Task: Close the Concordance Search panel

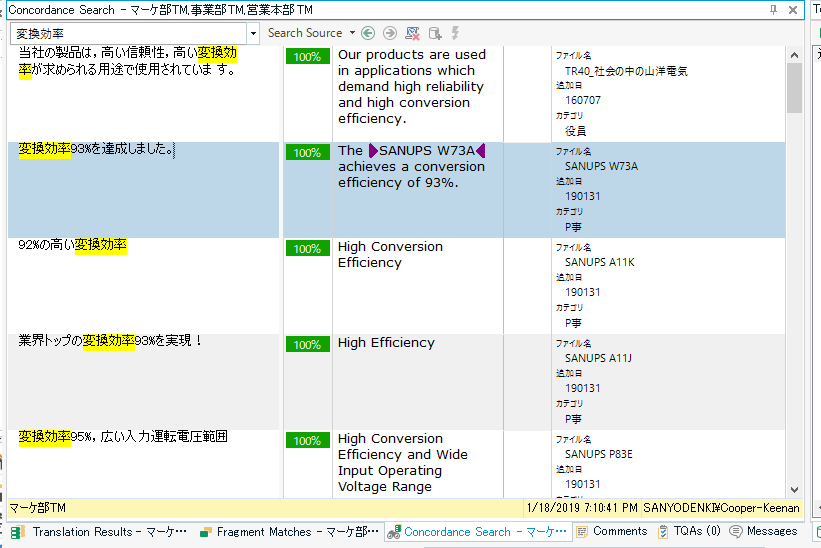Action: 793,10
